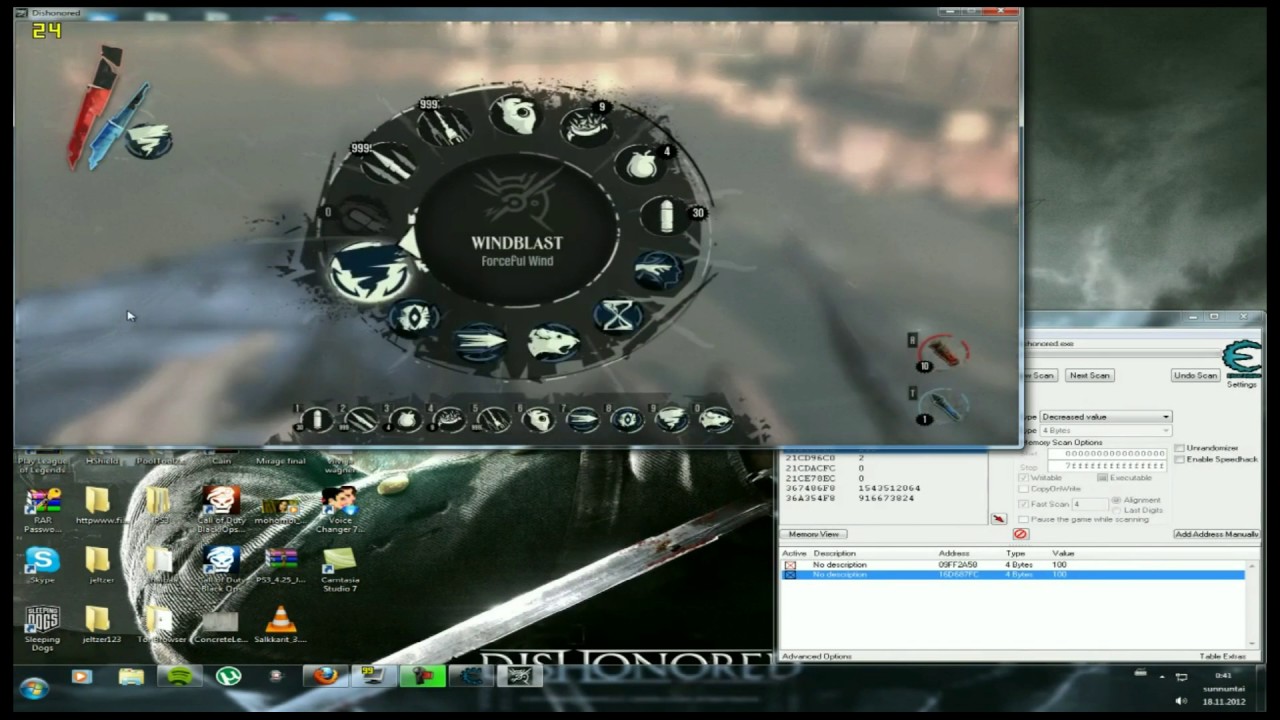This screenshot has height=720, width=1280.
Task: Click the red arrow add-to-list icon
Action: [x=998, y=519]
